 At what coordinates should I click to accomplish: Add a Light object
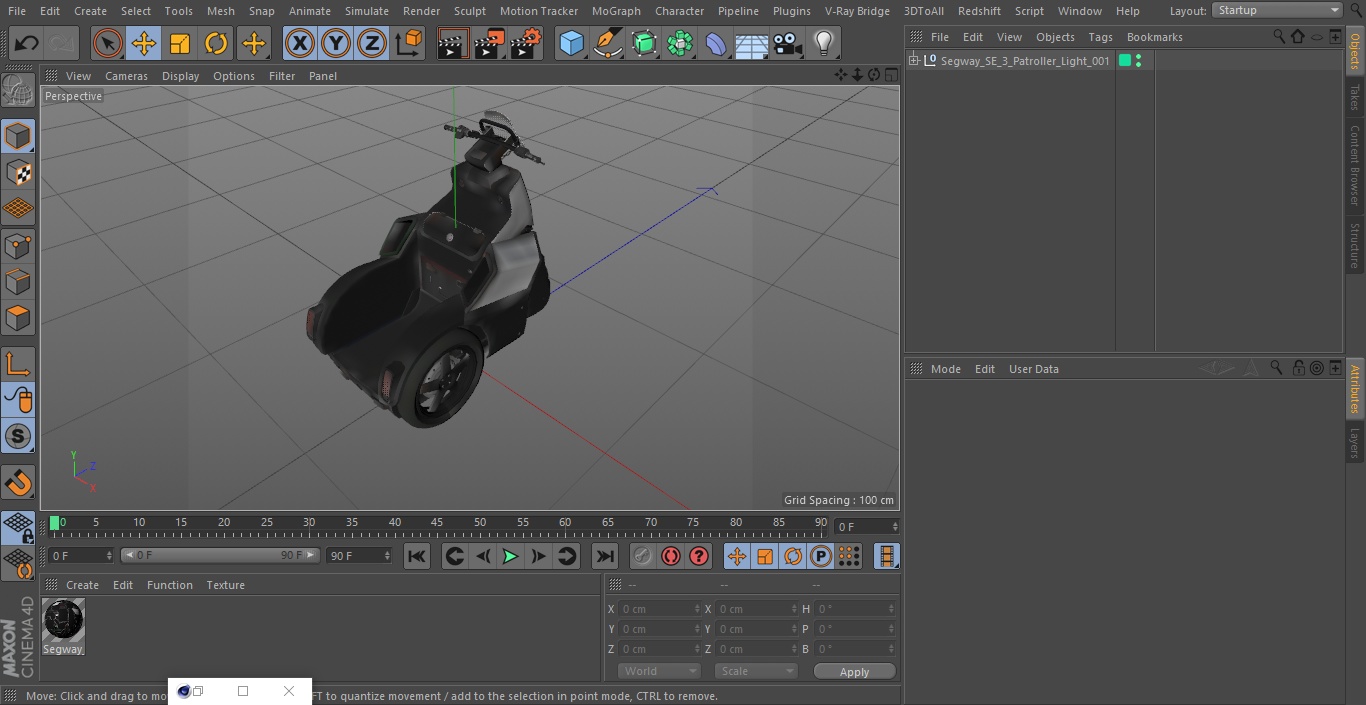pos(824,43)
